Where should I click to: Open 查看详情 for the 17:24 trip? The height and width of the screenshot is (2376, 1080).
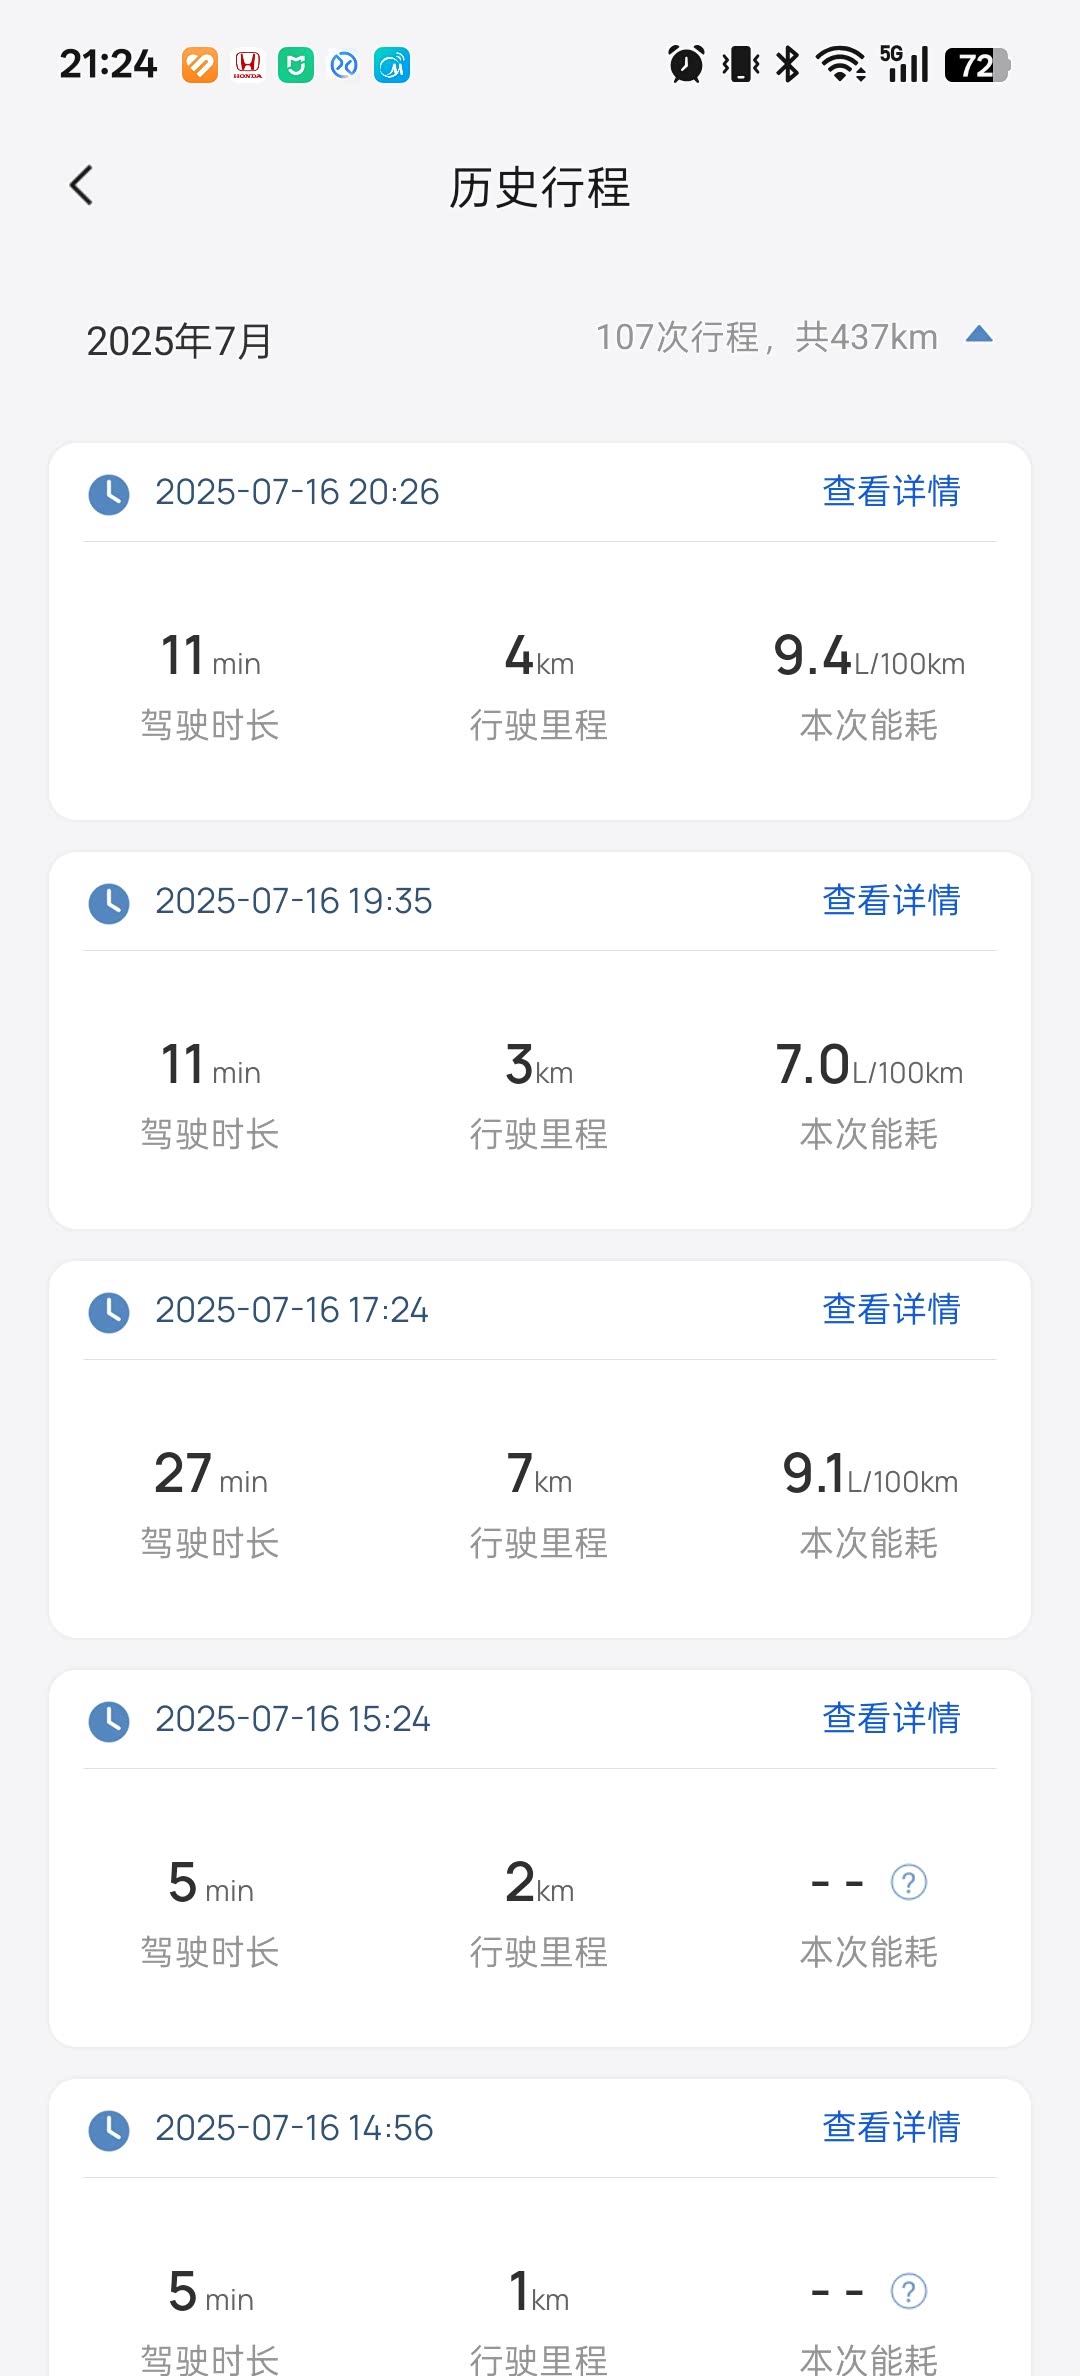890,1310
